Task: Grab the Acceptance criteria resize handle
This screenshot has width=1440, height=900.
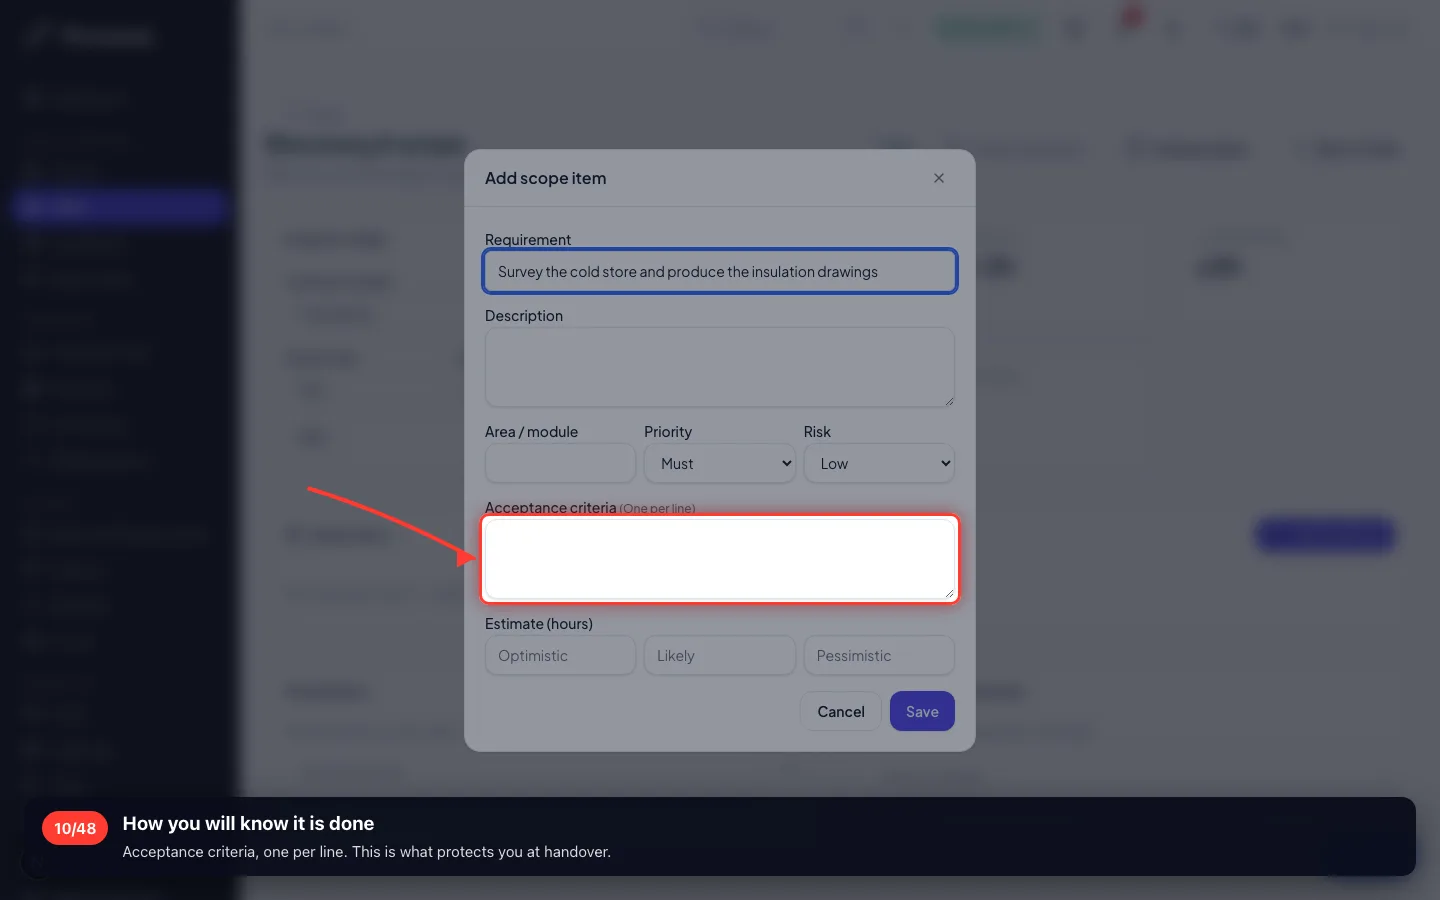Action: pyautogui.click(x=949, y=593)
